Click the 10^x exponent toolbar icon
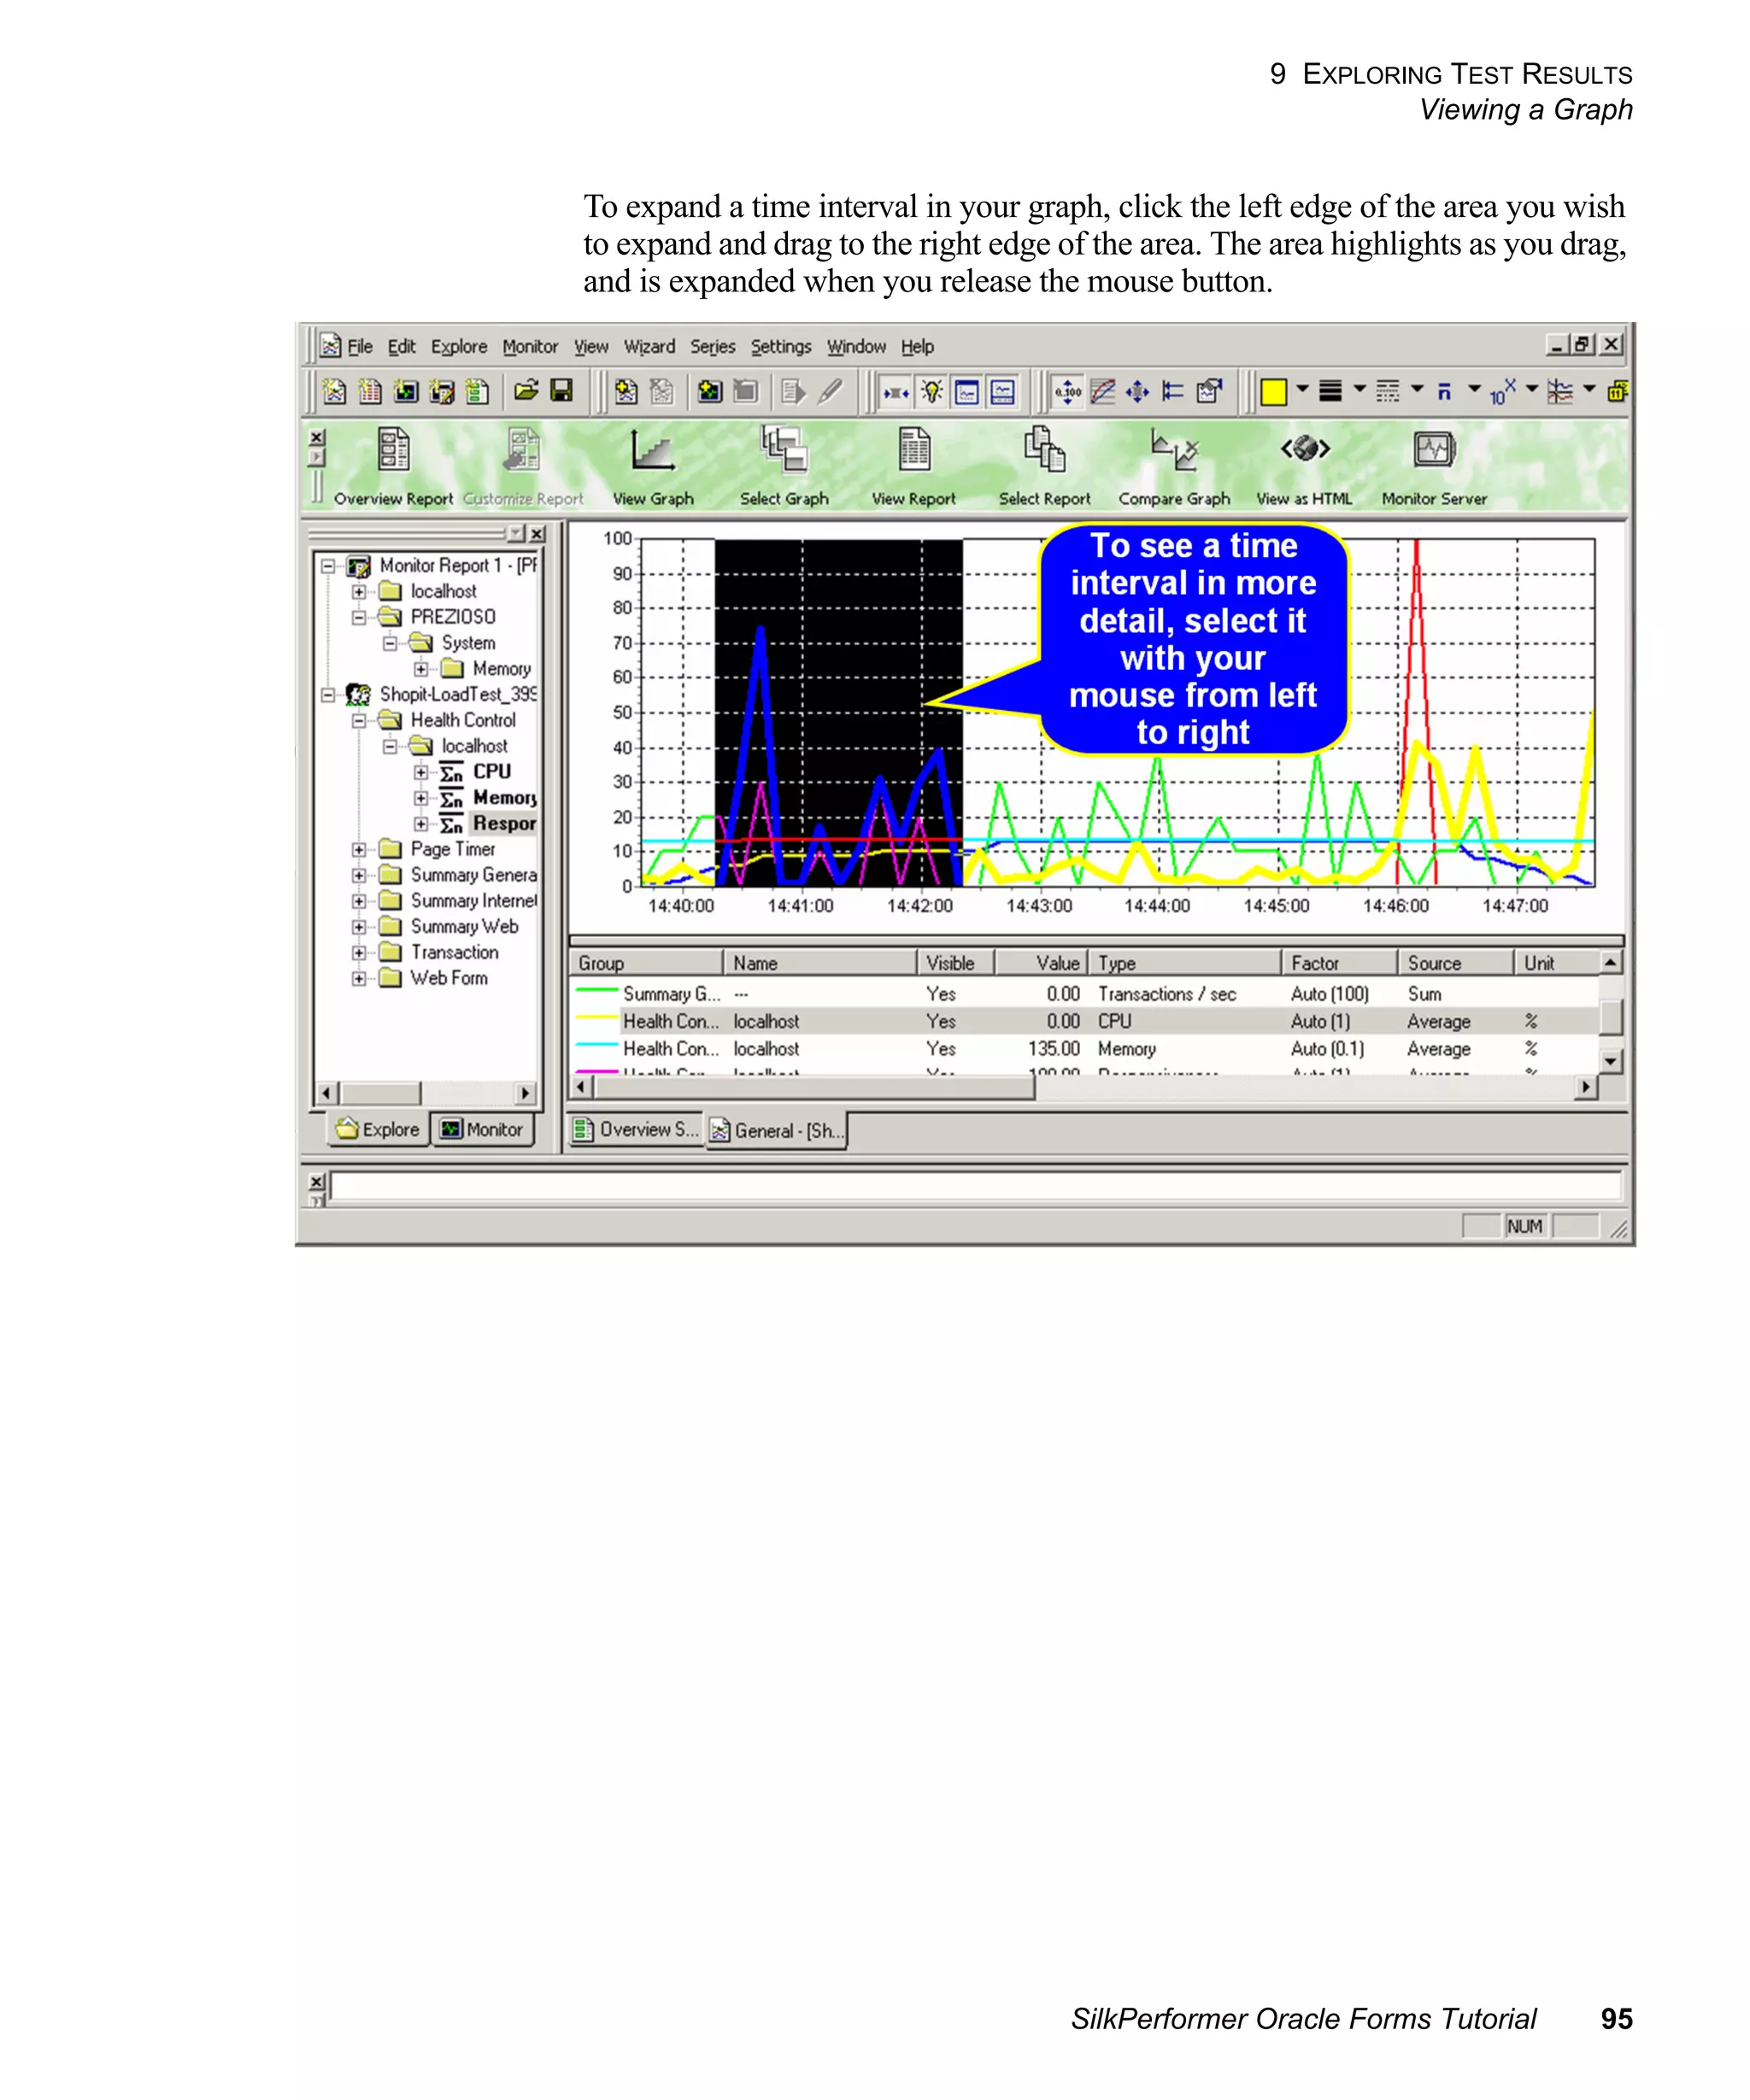The height and width of the screenshot is (2100, 1750). (x=1501, y=392)
